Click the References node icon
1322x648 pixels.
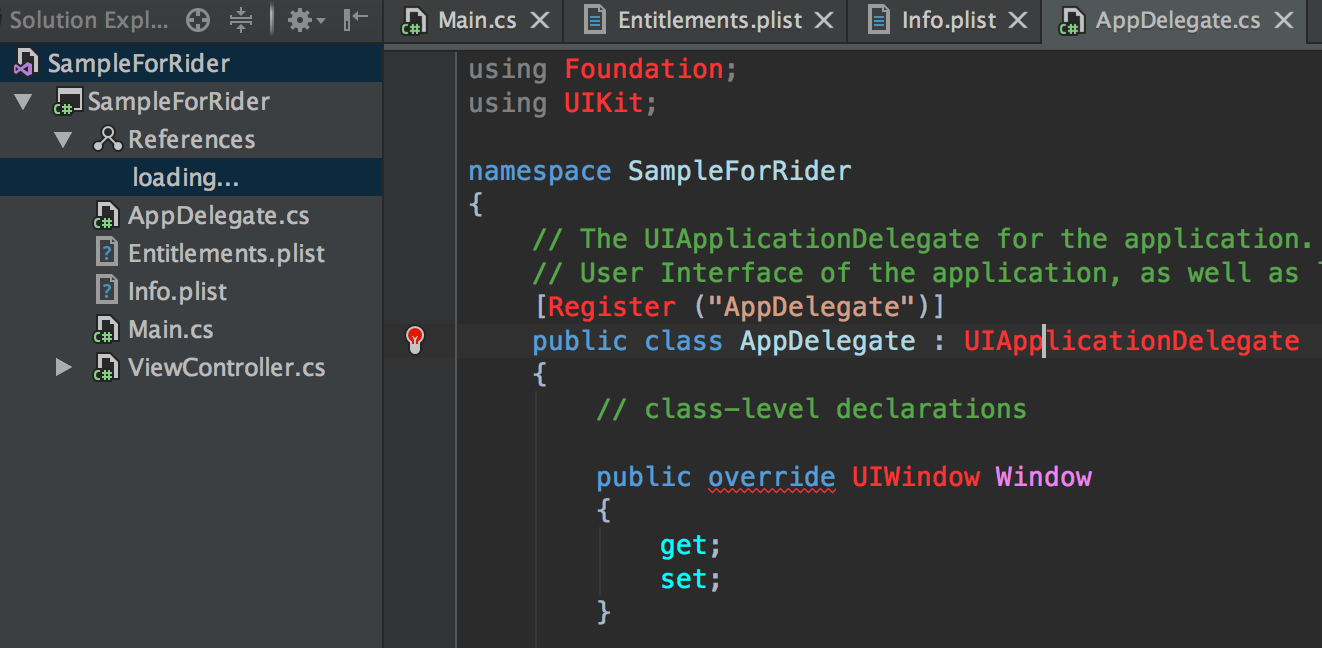click(107, 139)
